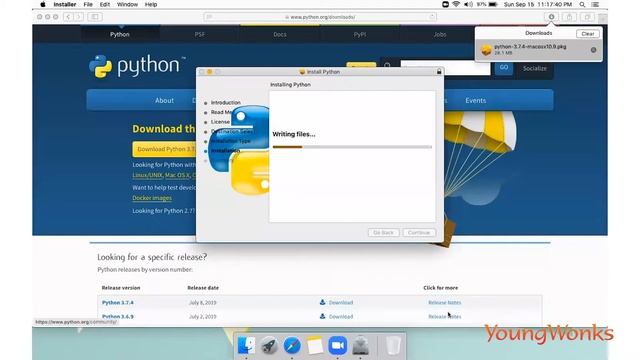This screenshot has height=360, width=640.
Task: Open Notes from the Dock
Action: tap(315, 346)
